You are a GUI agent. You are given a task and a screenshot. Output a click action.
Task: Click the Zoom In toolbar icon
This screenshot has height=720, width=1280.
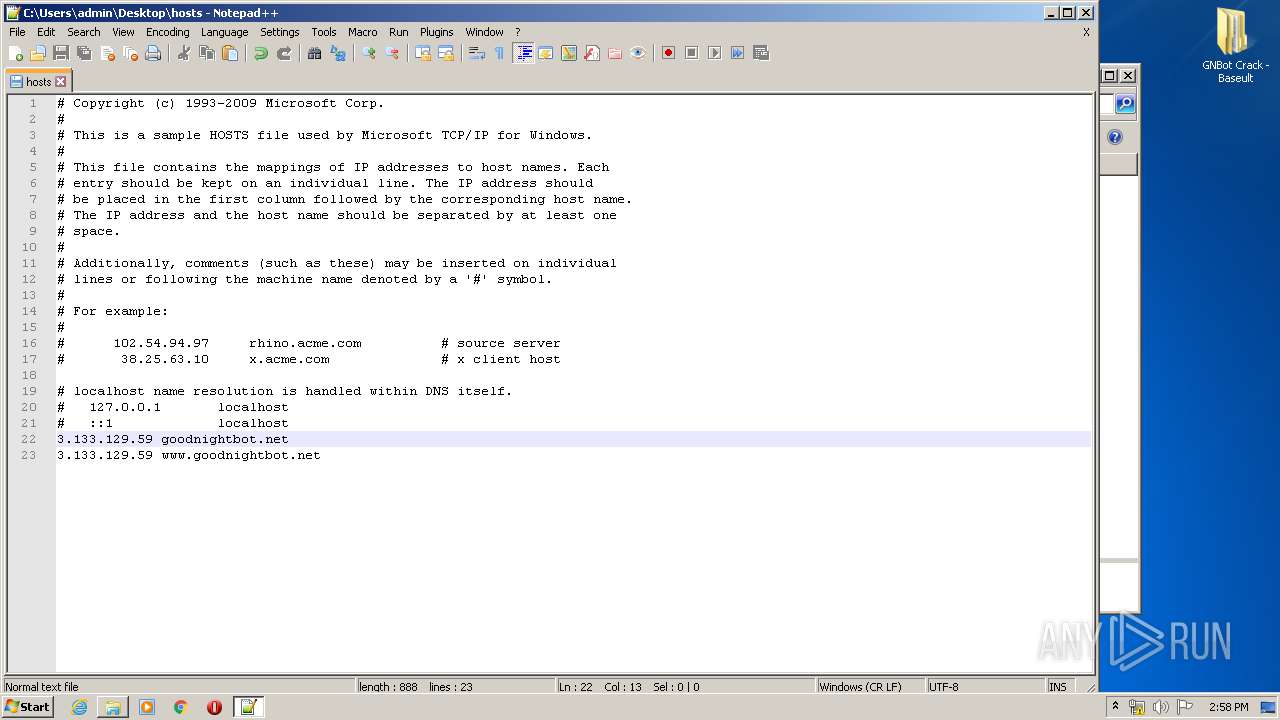[x=369, y=53]
